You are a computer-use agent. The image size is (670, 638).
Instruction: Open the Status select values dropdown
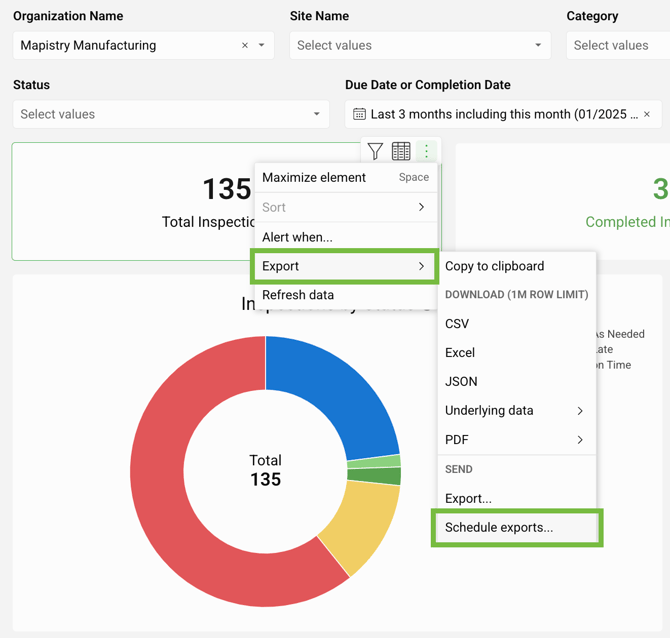[x=171, y=114]
